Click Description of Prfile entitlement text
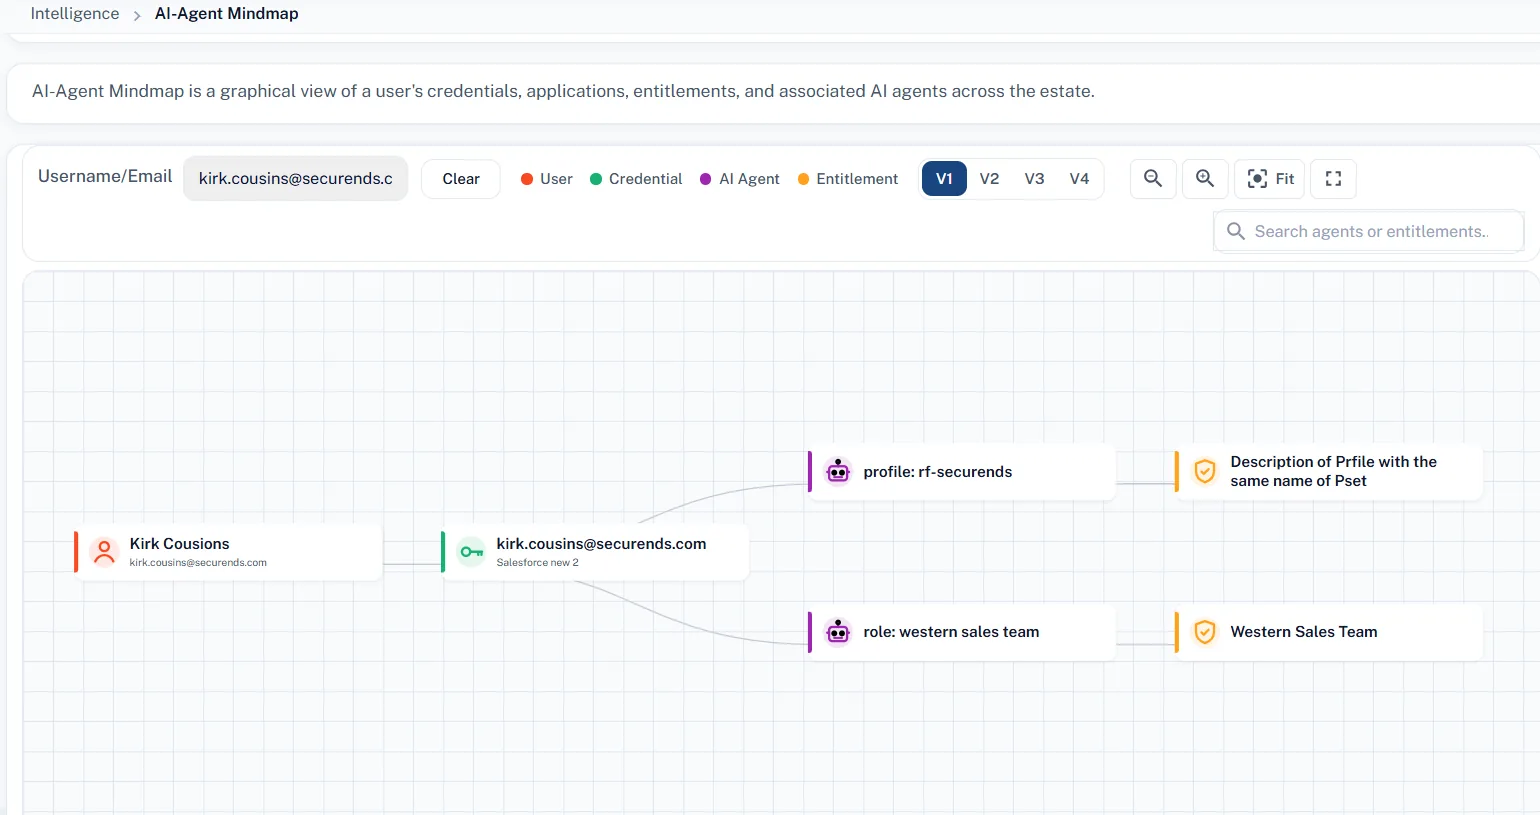The width and height of the screenshot is (1540, 815). [1333, 471]
